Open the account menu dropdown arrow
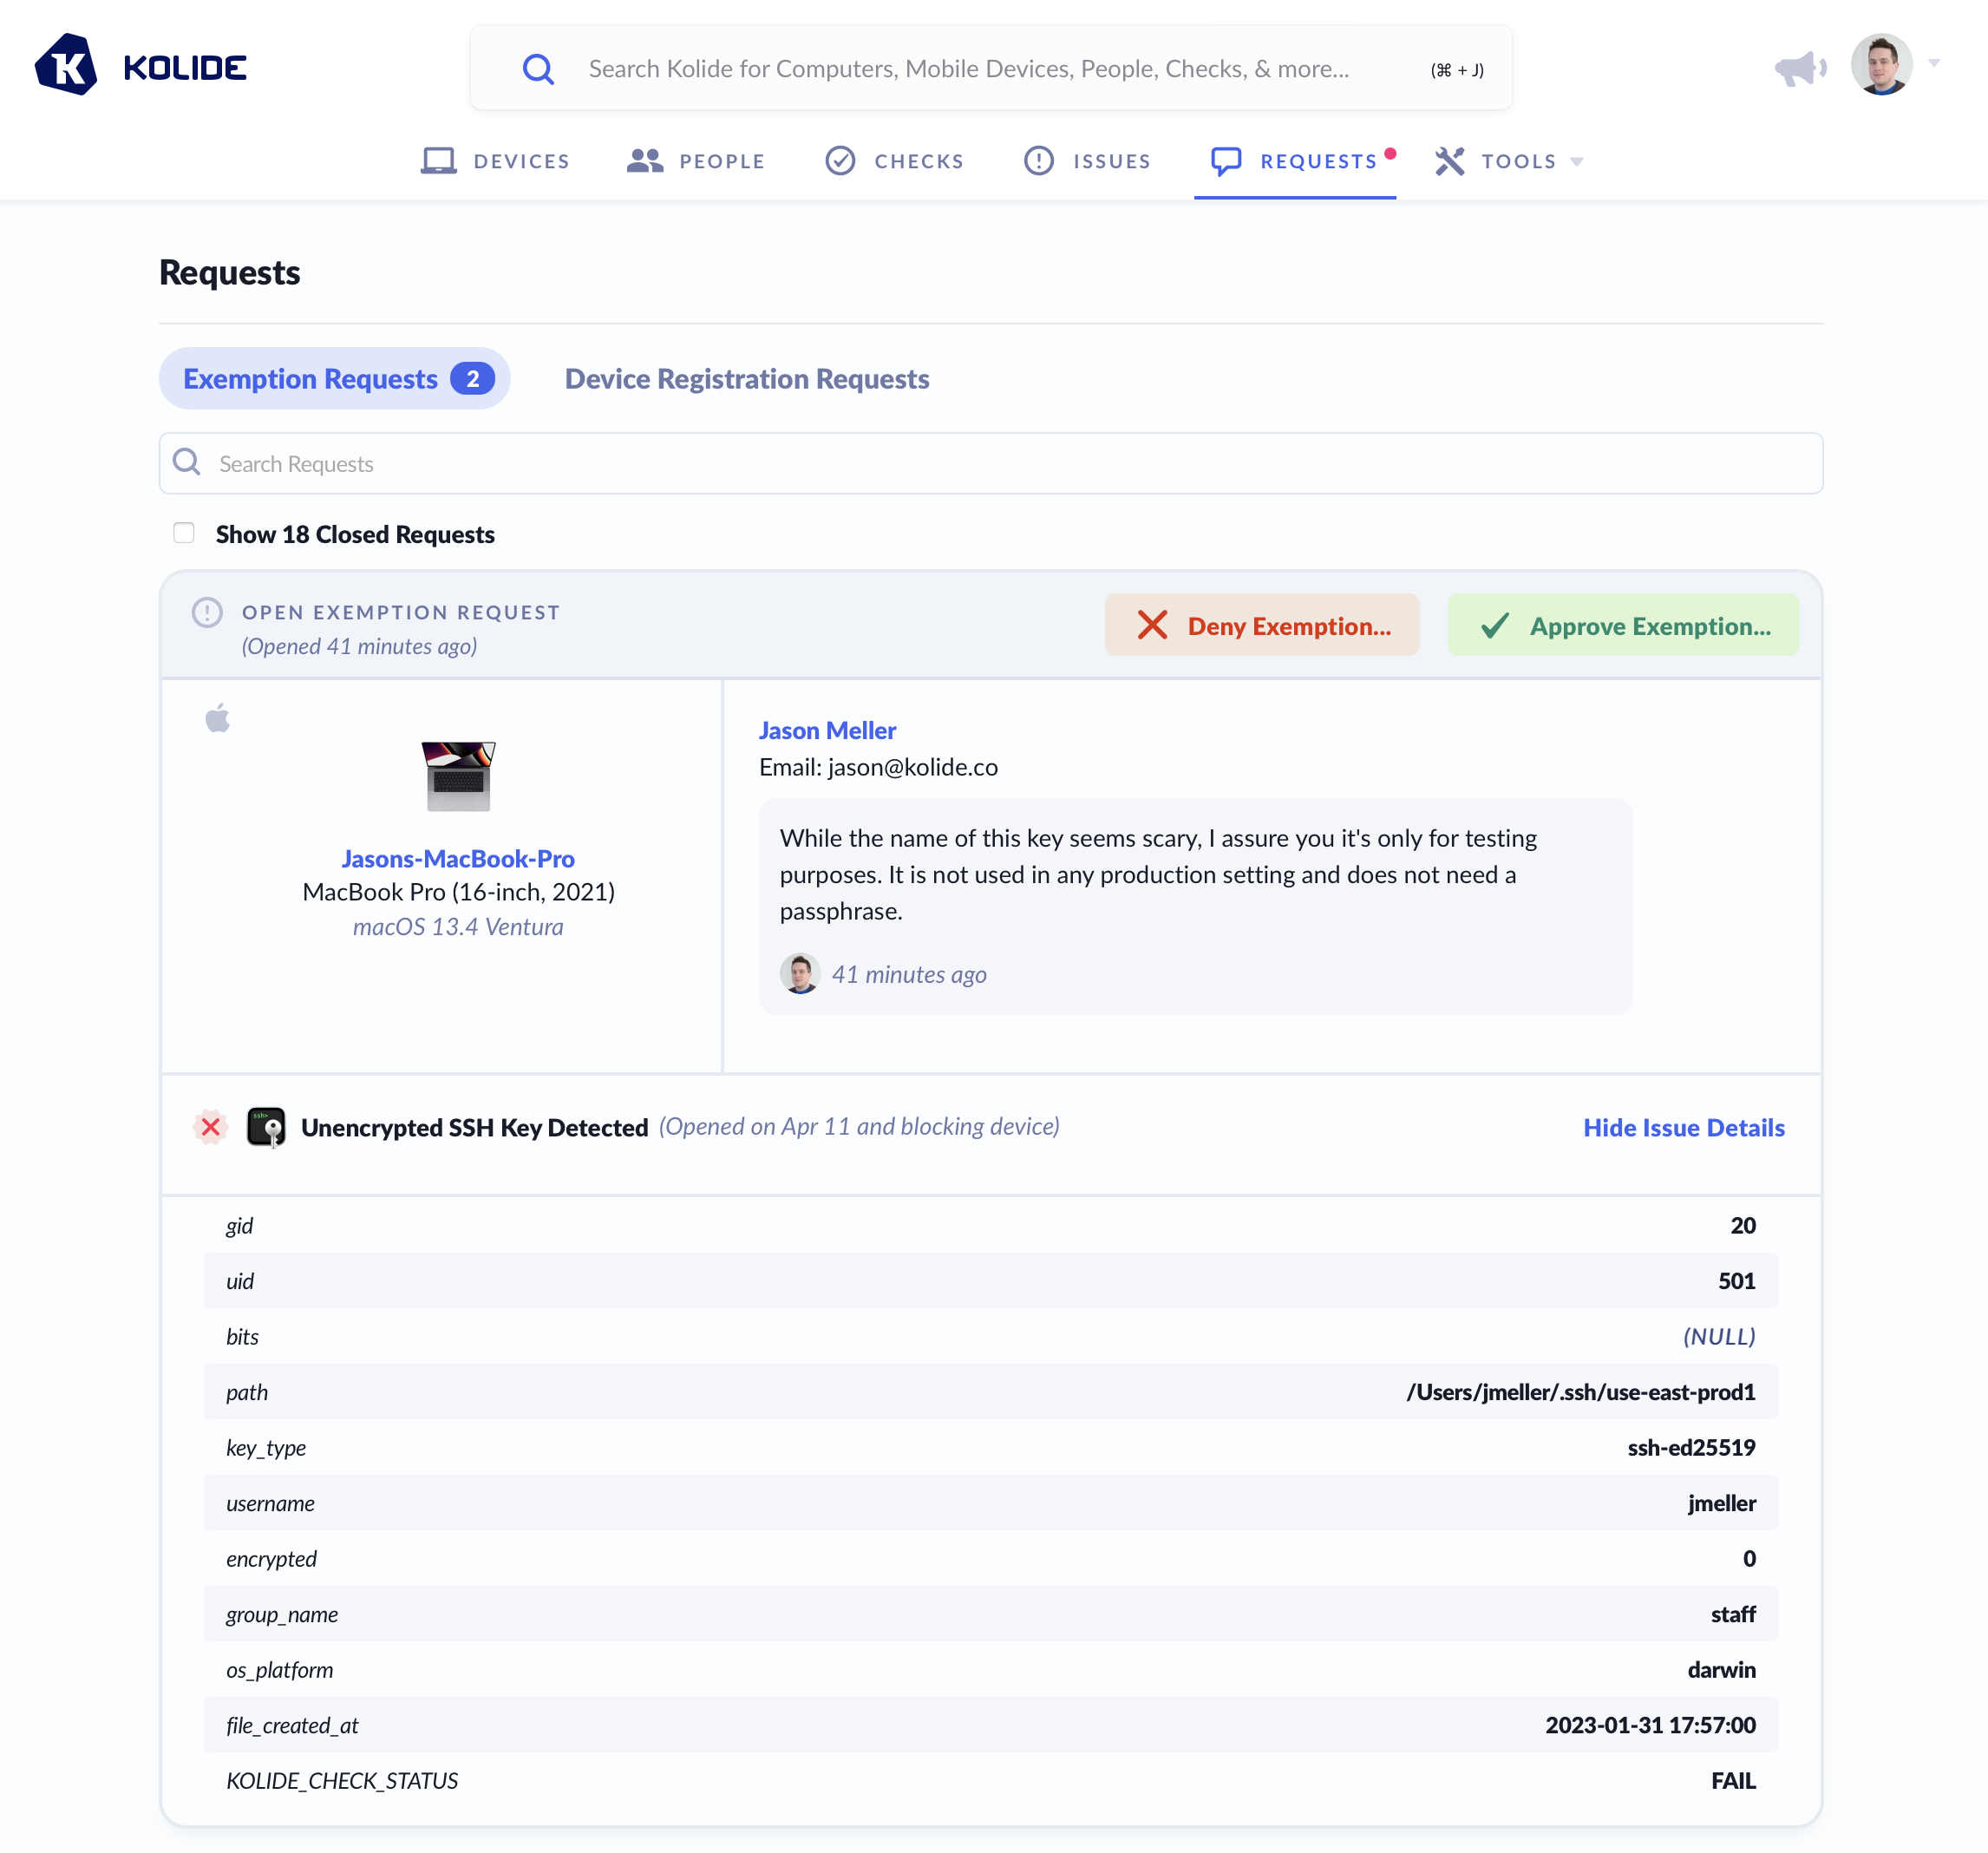The image size is (1988, 1853). [x=1934, y=63]
